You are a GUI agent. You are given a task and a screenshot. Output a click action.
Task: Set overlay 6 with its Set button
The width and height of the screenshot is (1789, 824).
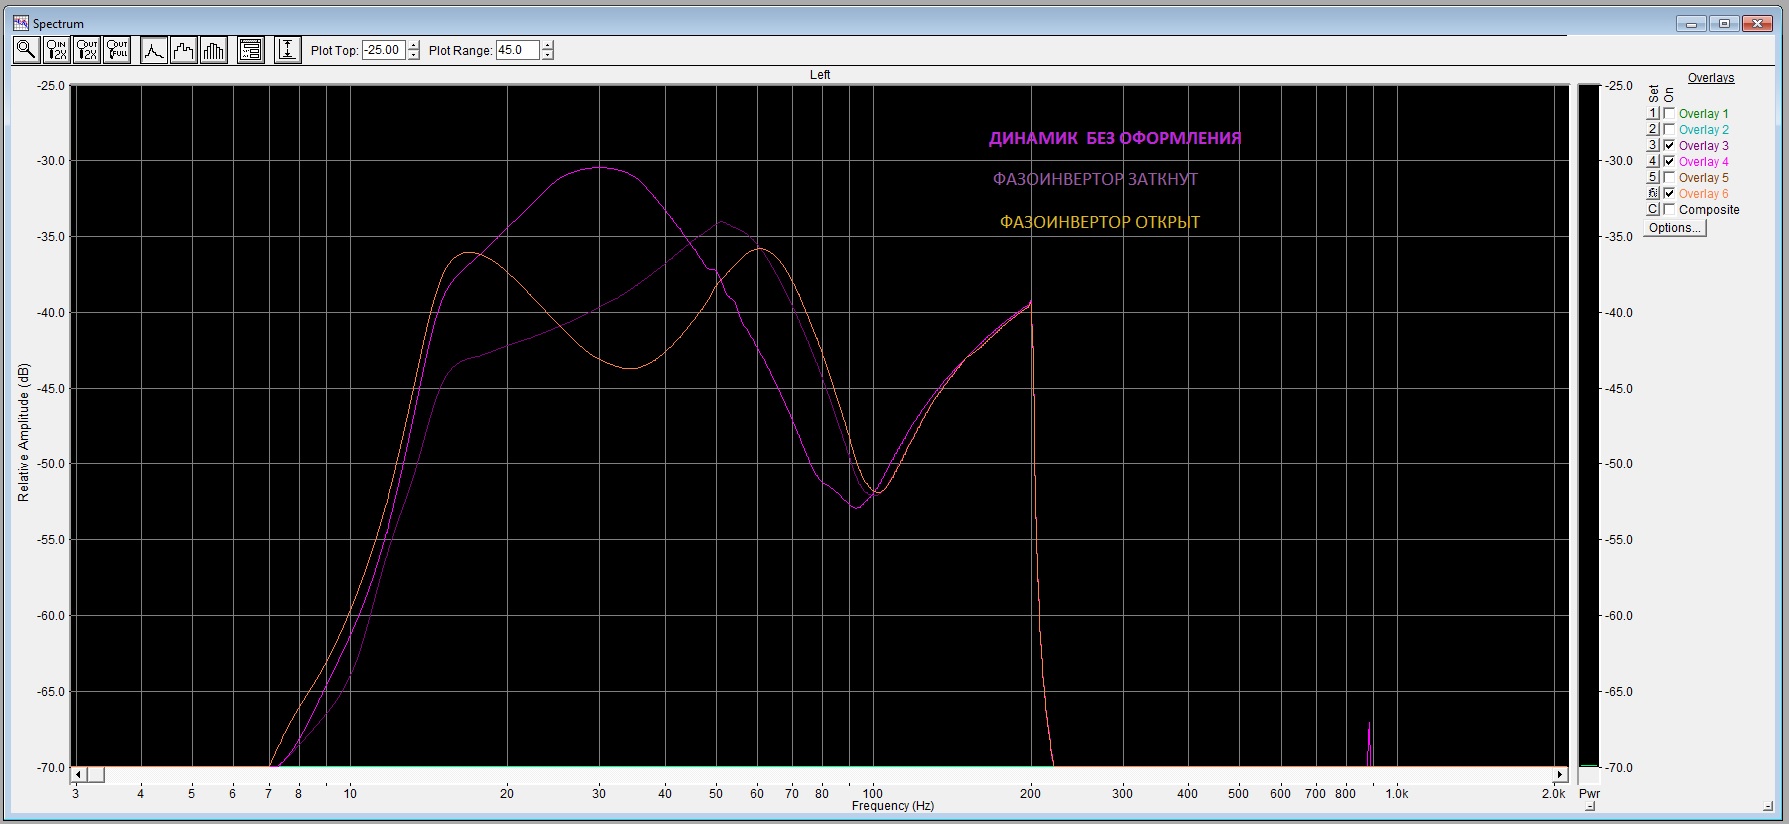[1653, 194]
